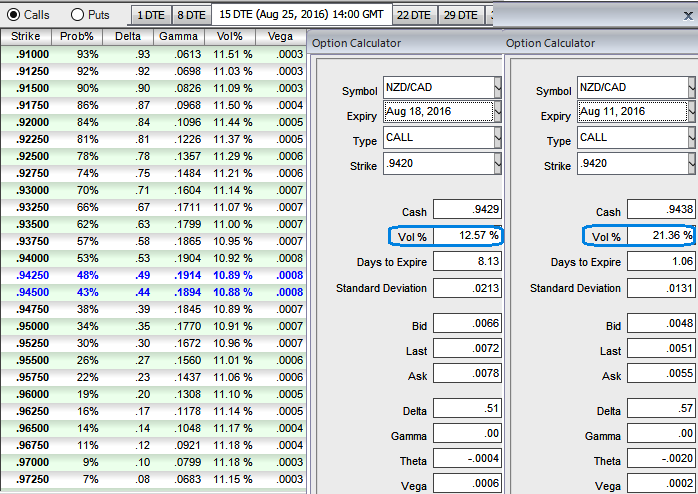
Task: Click the Vol % field showing 12.57 %
Action: click(469, 236)
